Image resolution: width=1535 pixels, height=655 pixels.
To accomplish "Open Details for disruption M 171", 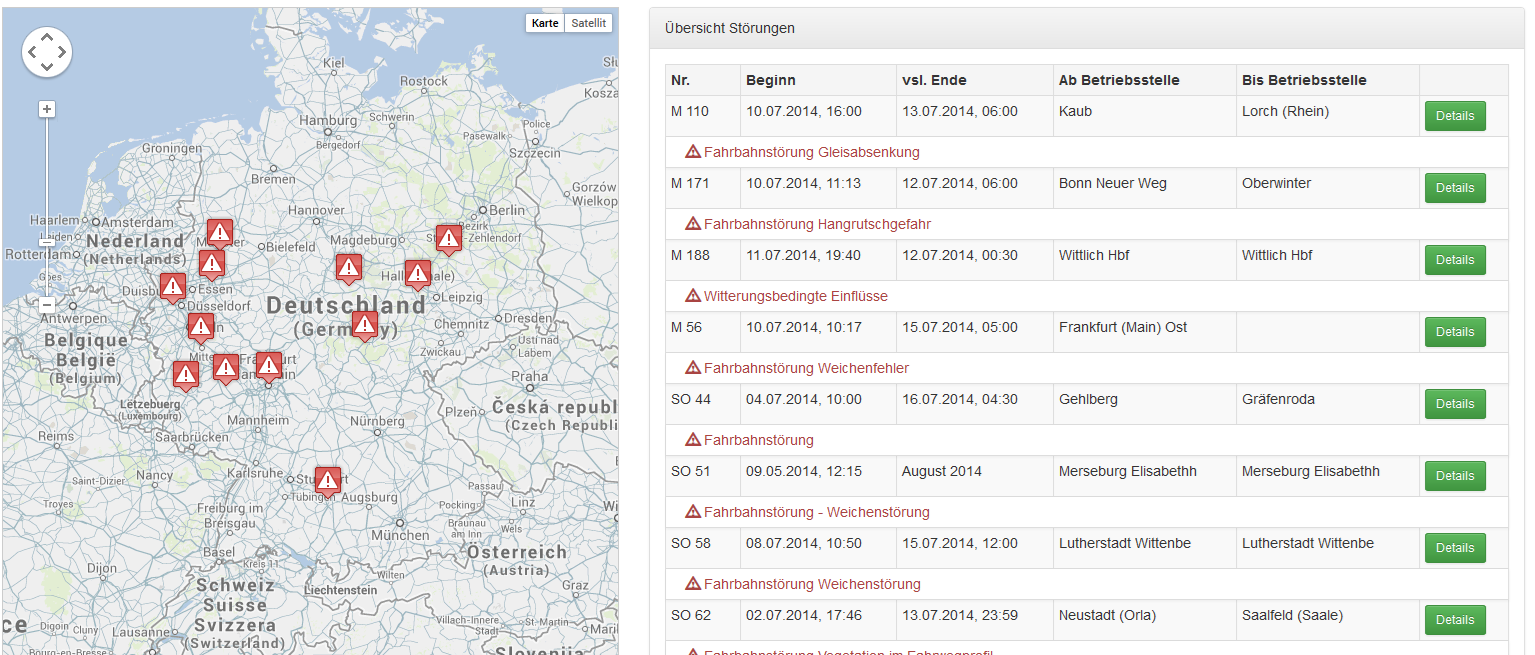I will 1455,188.
